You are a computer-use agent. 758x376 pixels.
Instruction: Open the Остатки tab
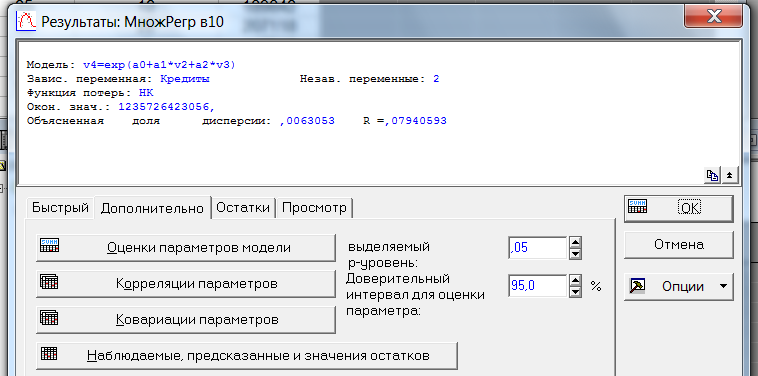pos(243,208)
